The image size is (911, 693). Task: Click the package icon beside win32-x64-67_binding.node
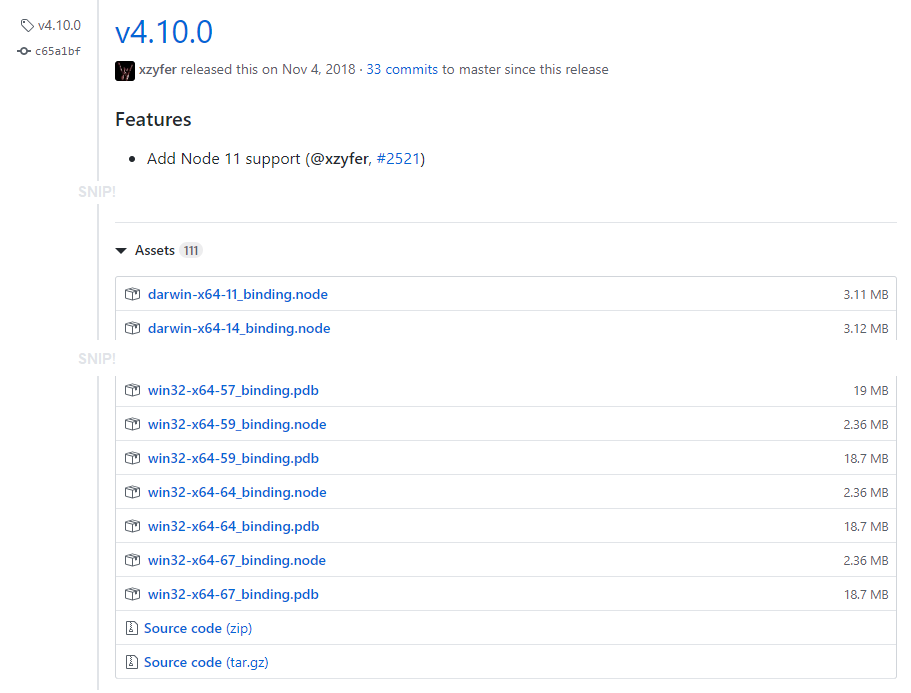[132, 560]
